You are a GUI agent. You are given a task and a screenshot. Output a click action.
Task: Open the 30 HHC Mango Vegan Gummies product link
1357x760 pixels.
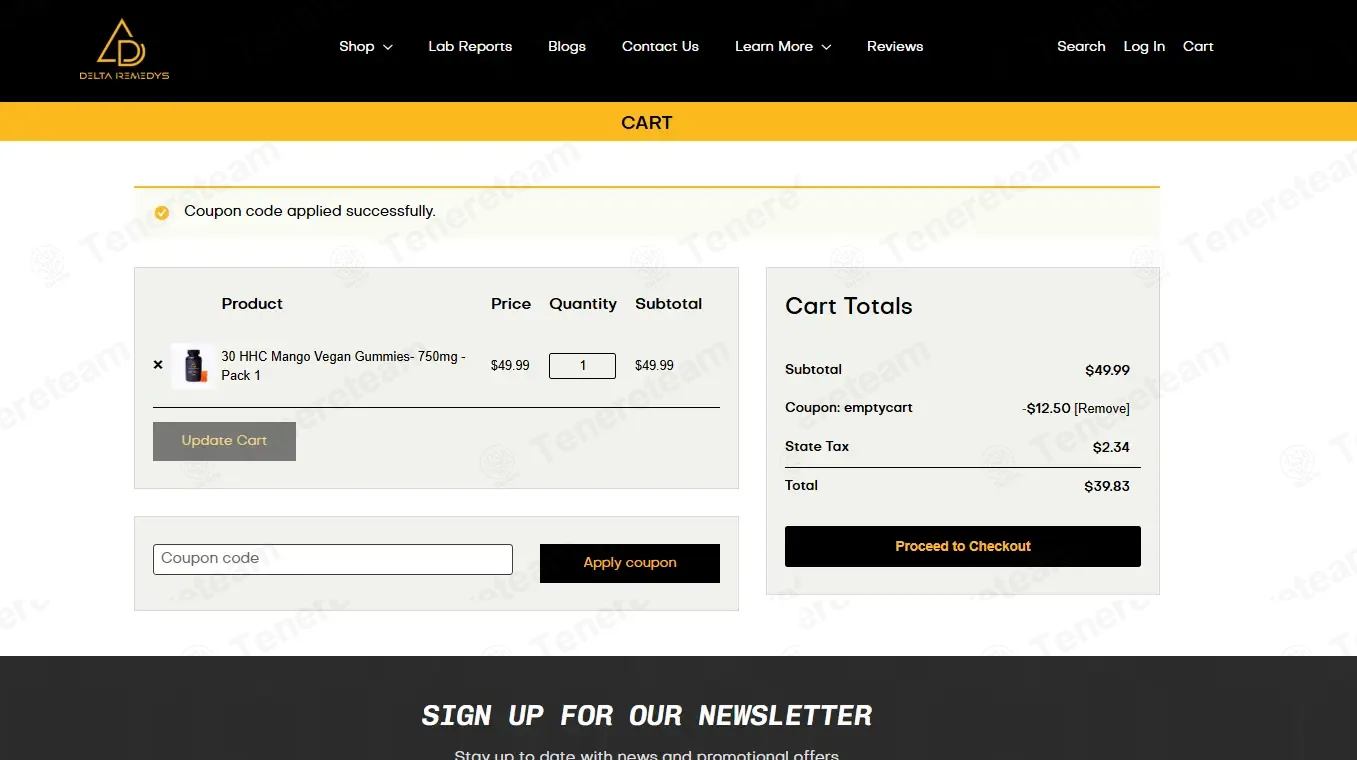point(343,366)
